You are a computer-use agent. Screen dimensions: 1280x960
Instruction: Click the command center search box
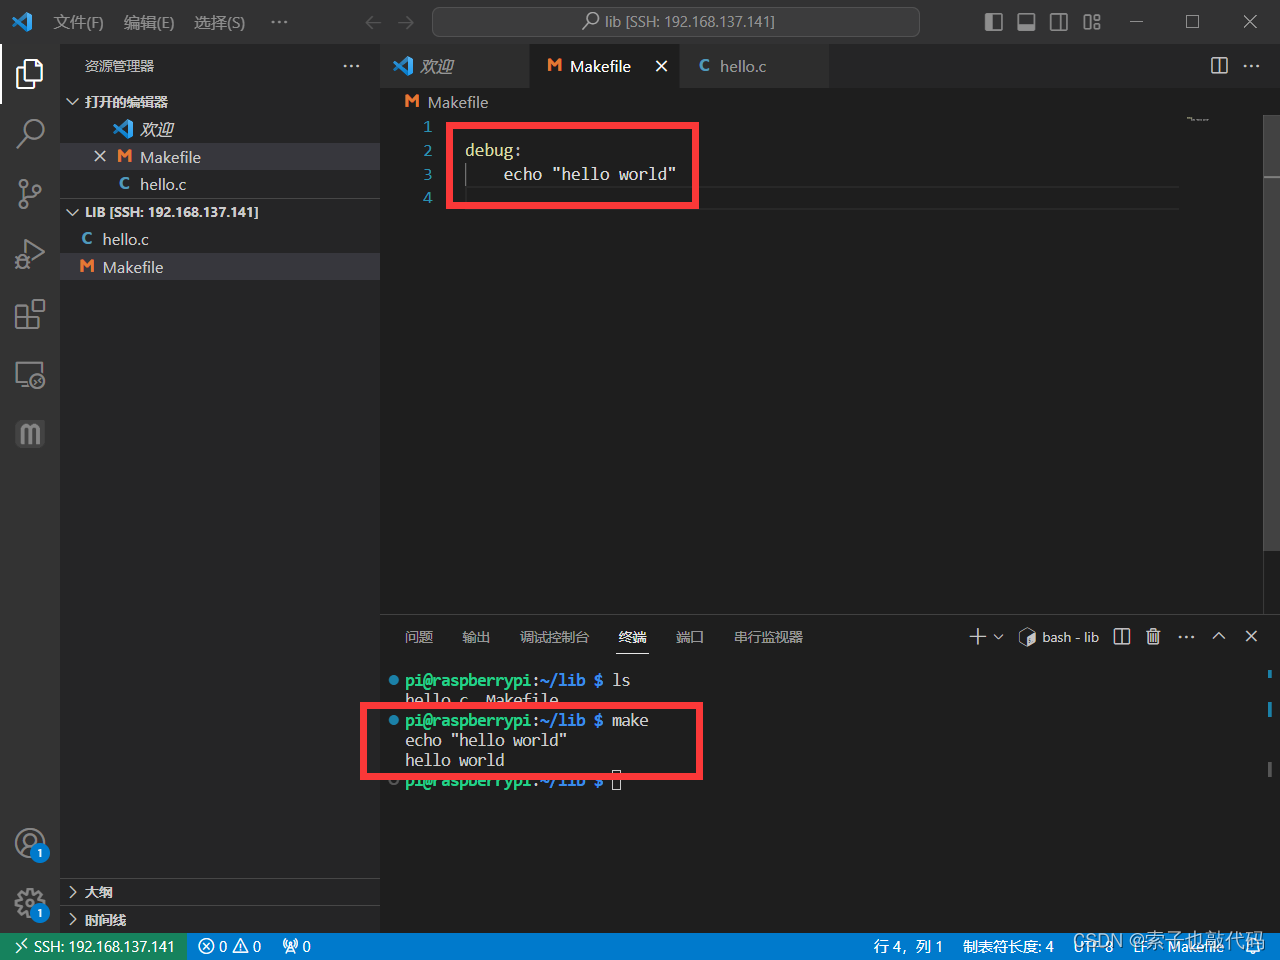[x=676, y=22]
